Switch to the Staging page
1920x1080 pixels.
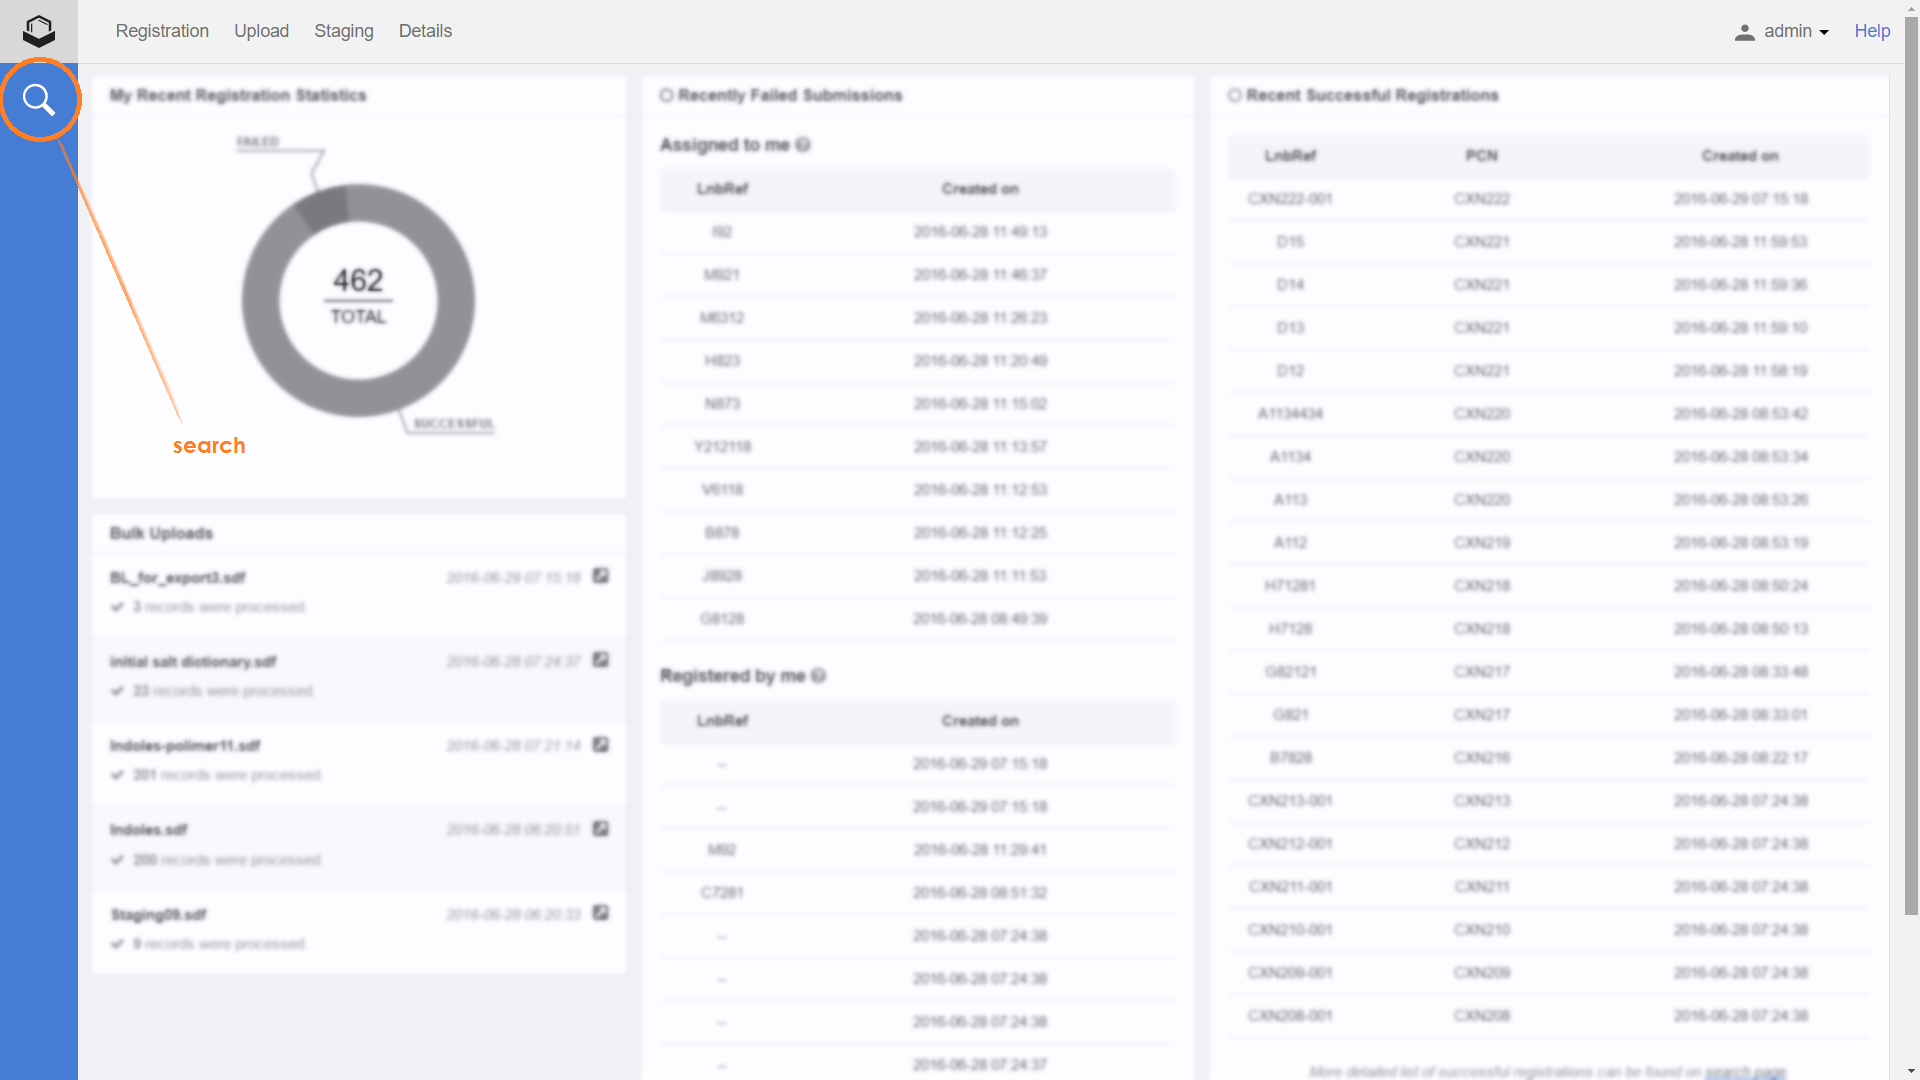[x=343, y=31]
